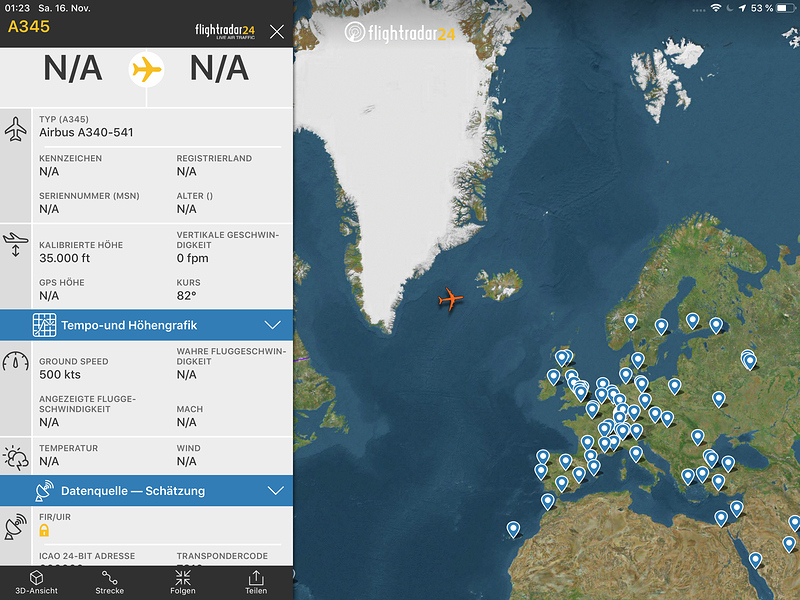Expand the Tempo-und Höhengrafik section
800x600 pixels.
pos(146,325)
